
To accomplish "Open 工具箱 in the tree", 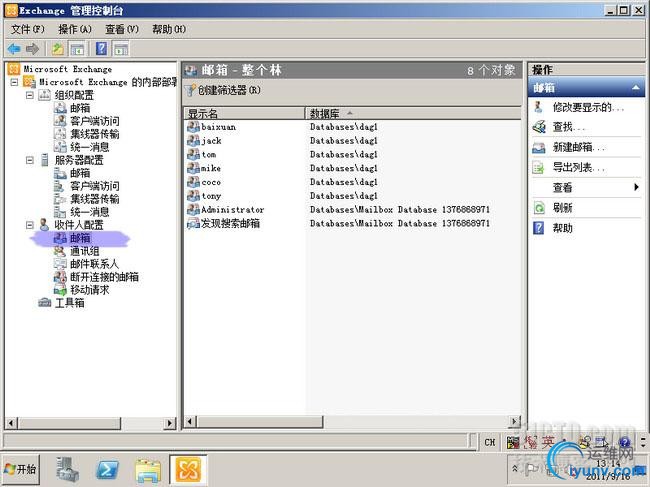I will 70,303.
